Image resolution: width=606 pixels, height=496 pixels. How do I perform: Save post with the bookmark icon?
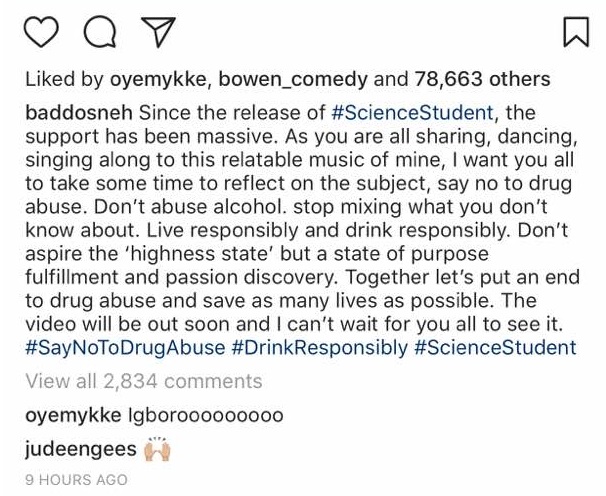[x=576, y=34]
